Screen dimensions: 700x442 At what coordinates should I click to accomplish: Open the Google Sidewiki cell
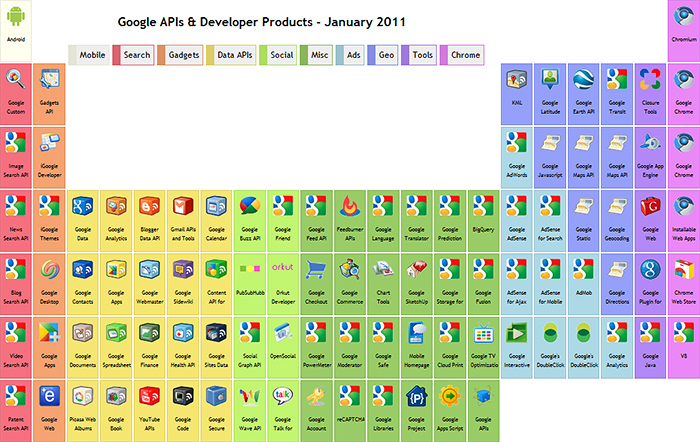coord(183,284)
